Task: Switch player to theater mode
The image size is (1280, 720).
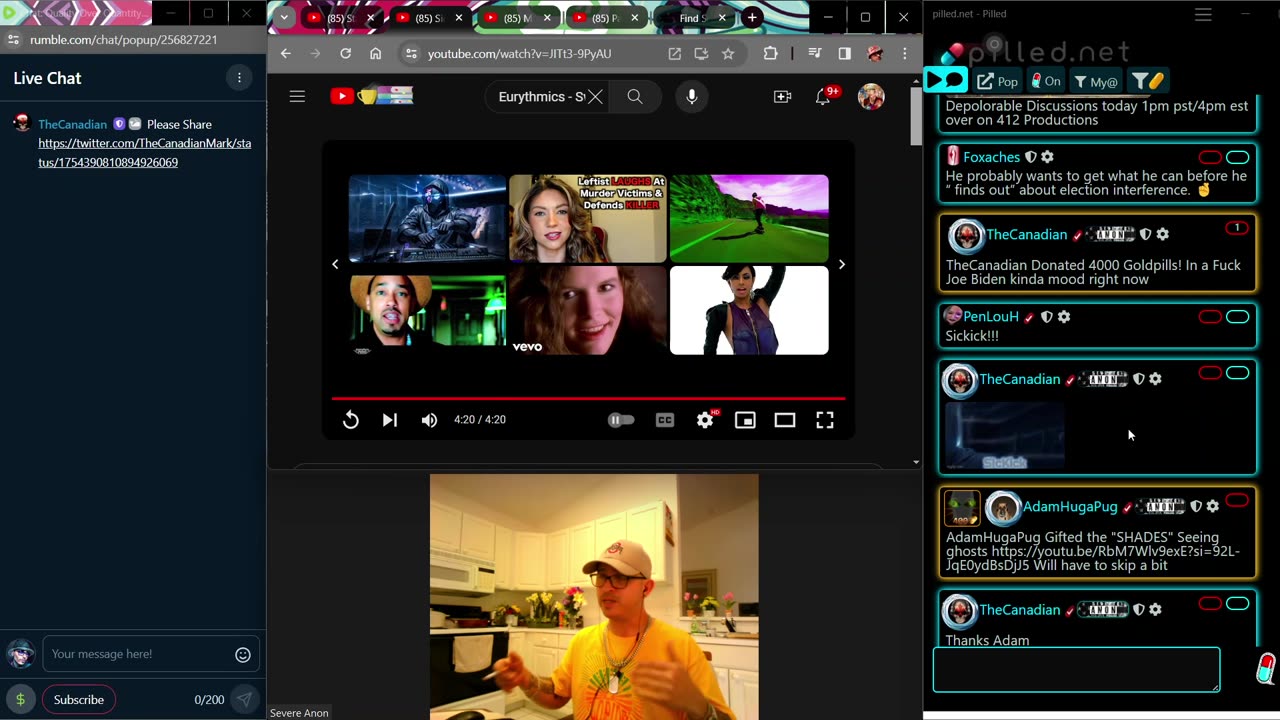Action: [785, 420]
